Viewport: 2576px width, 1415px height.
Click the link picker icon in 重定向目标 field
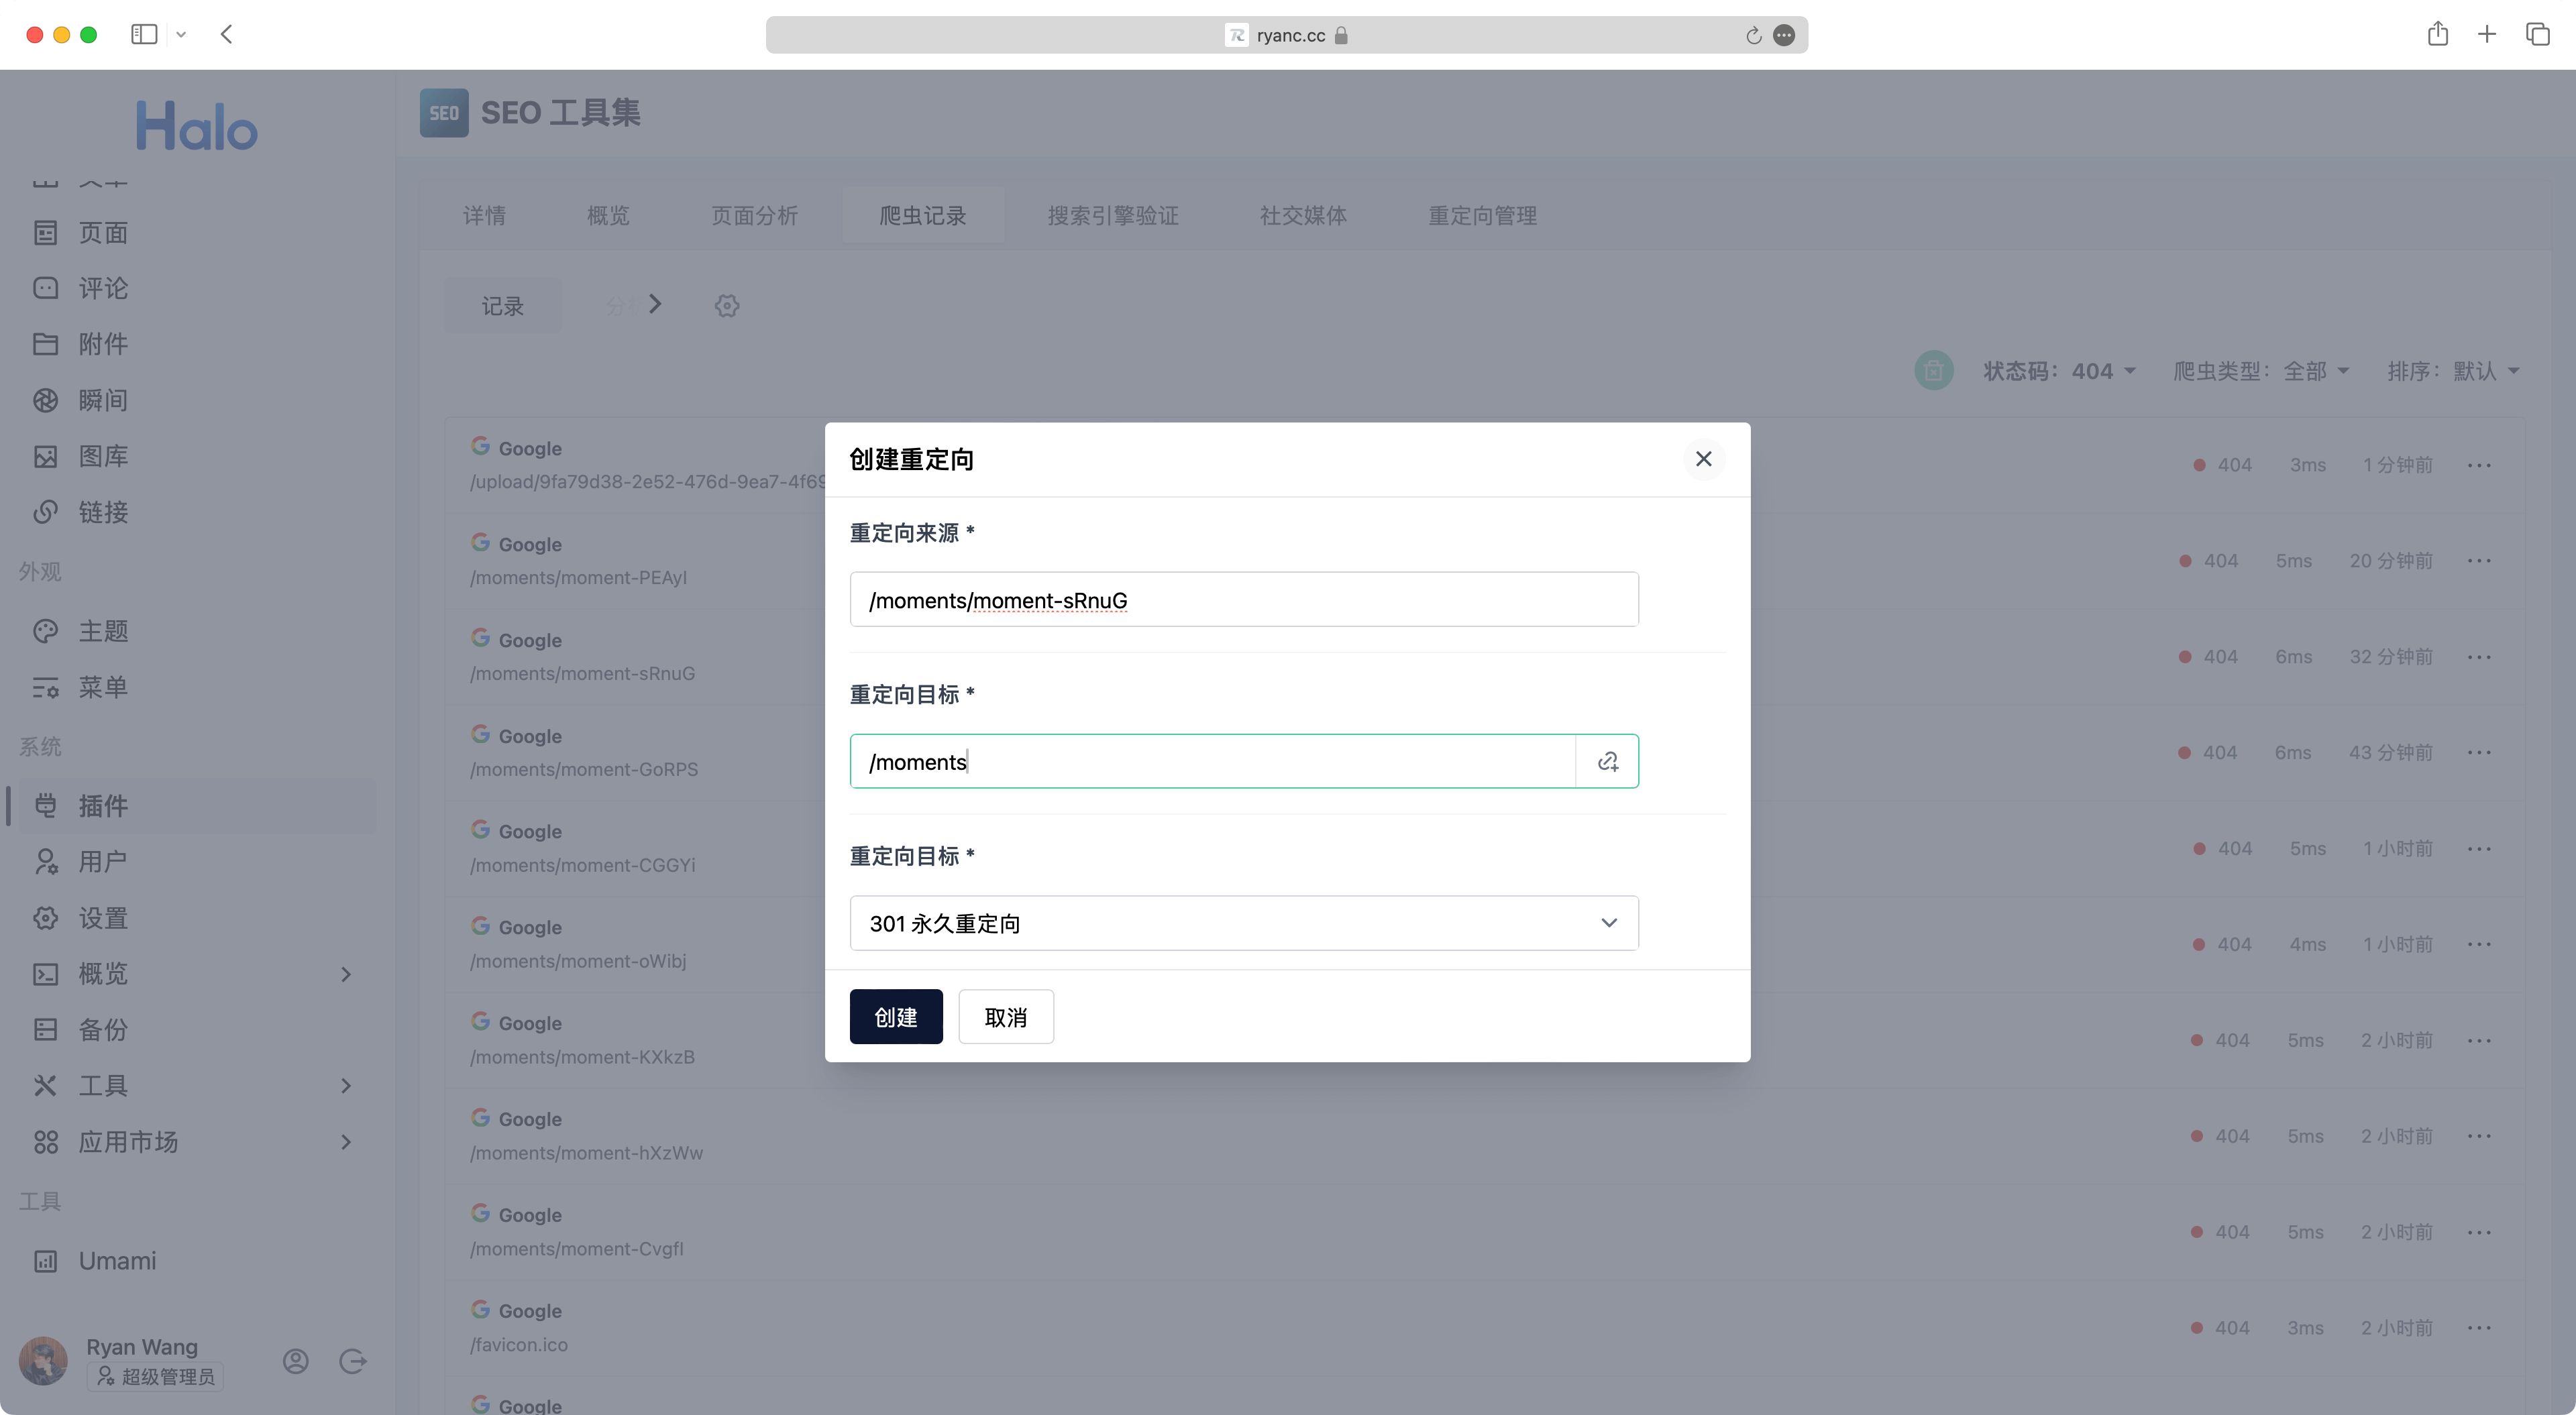(x=1607, y=762)
